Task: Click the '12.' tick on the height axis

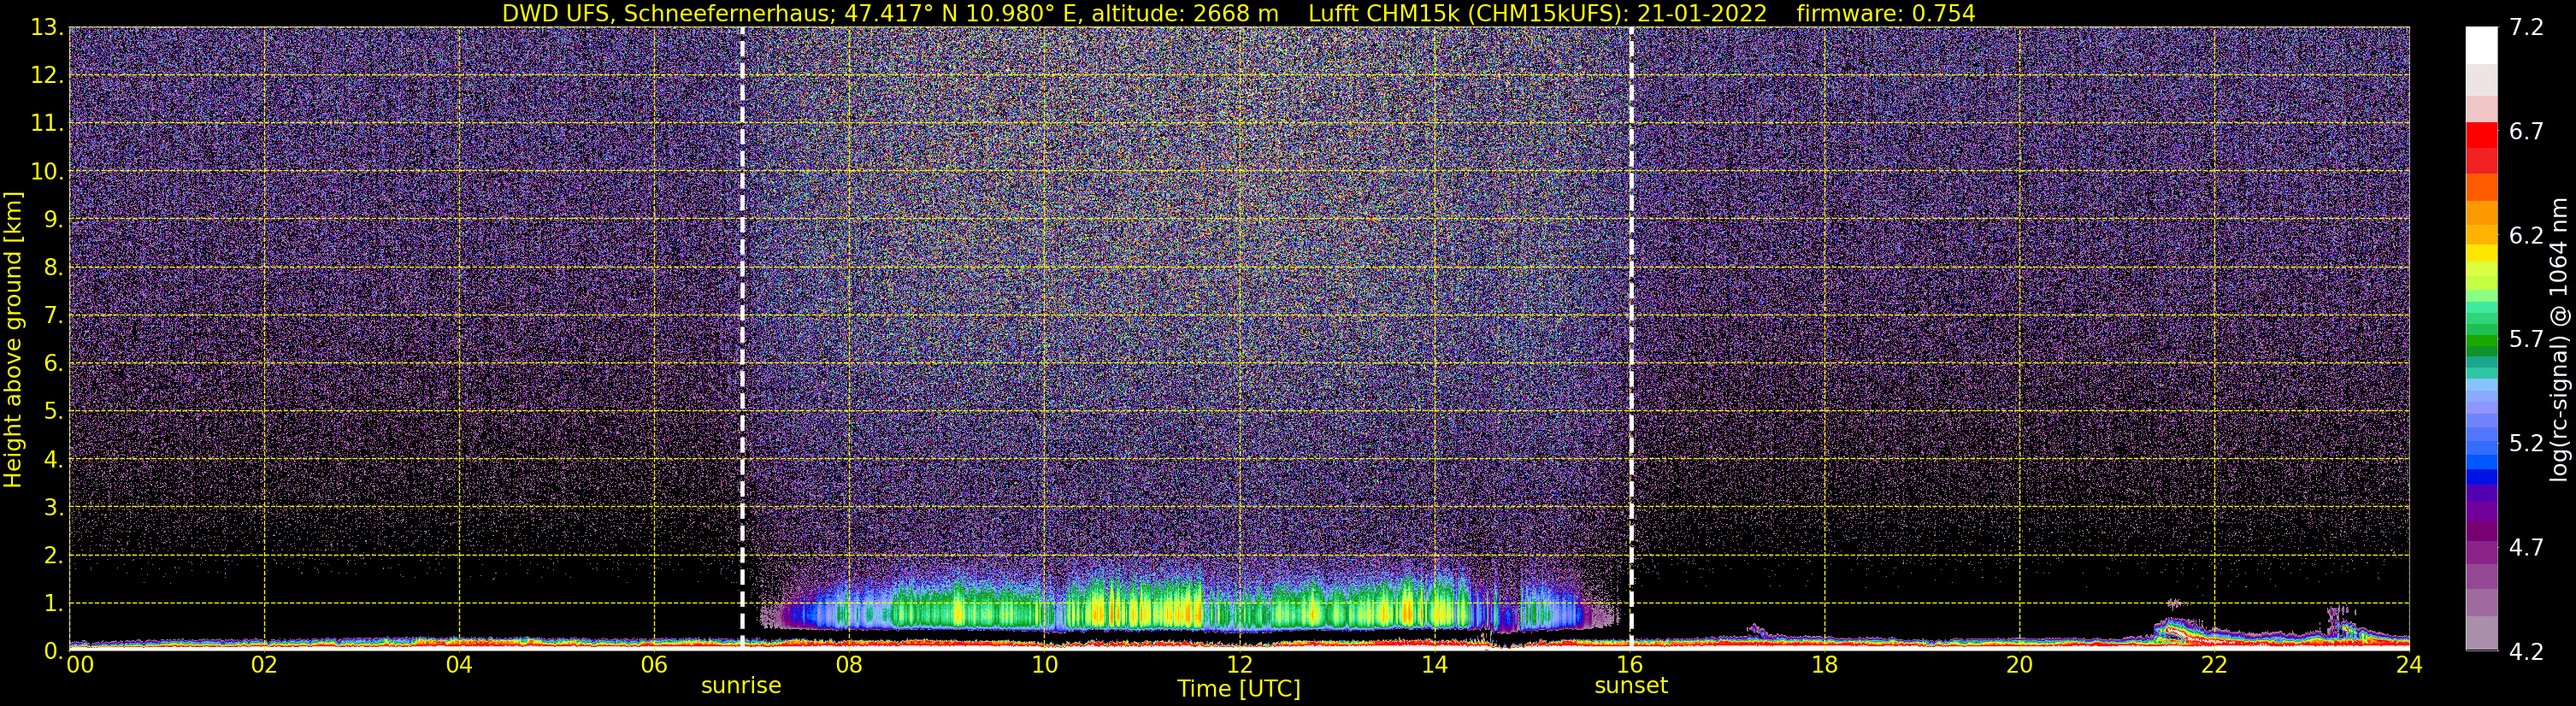Action: 47,75
